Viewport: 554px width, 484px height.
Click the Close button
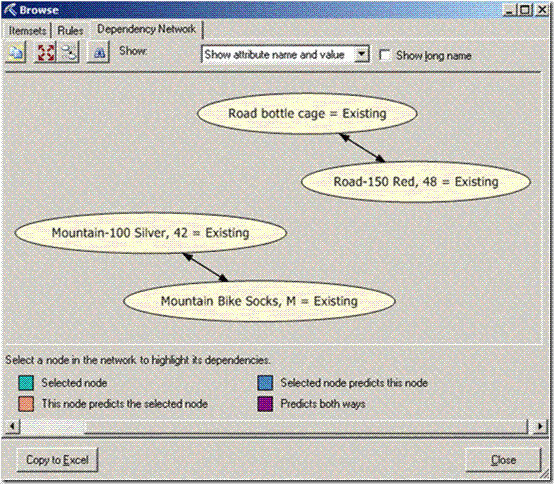point(503,460)
